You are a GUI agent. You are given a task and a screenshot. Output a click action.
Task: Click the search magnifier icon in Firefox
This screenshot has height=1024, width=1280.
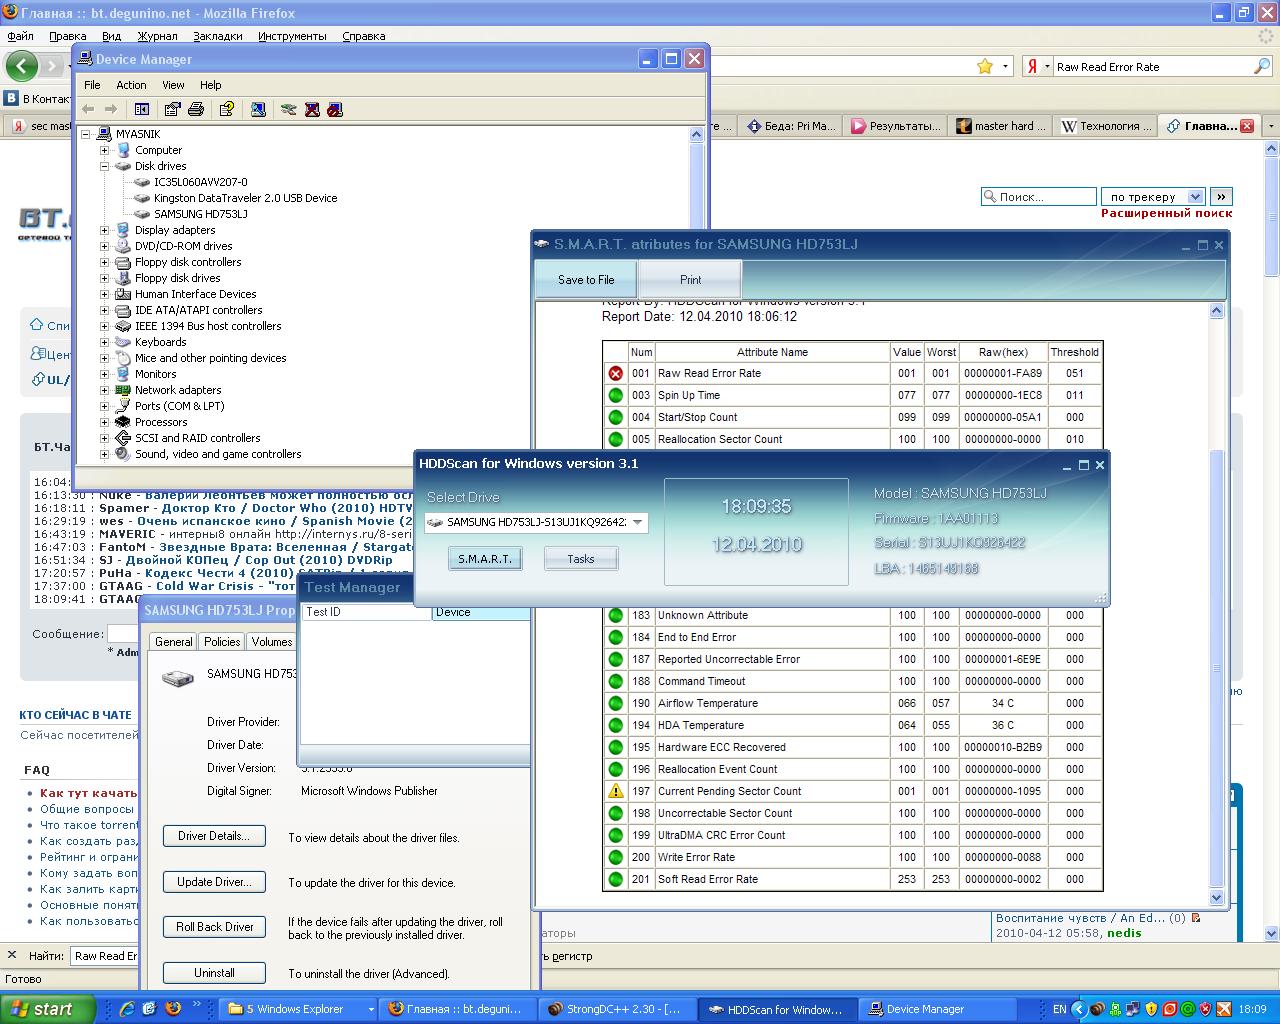pyautogui.click(x=1262, y=67)
